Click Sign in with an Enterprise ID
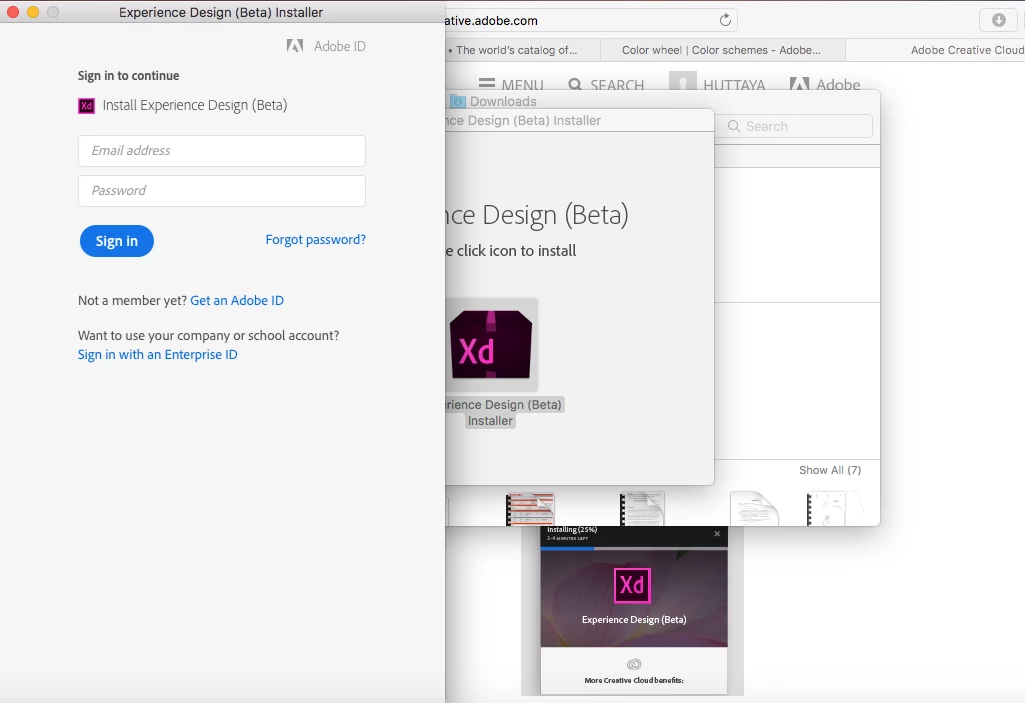This screenshot has width=1025, height=703. click(x=158, y=354)
